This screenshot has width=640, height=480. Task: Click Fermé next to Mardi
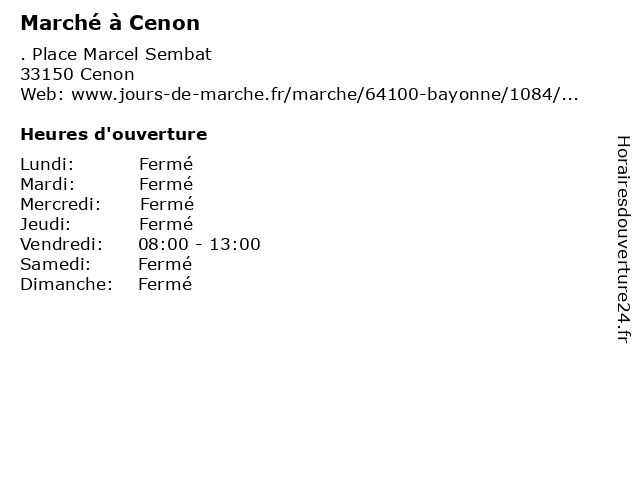click(x=166, y=184)
